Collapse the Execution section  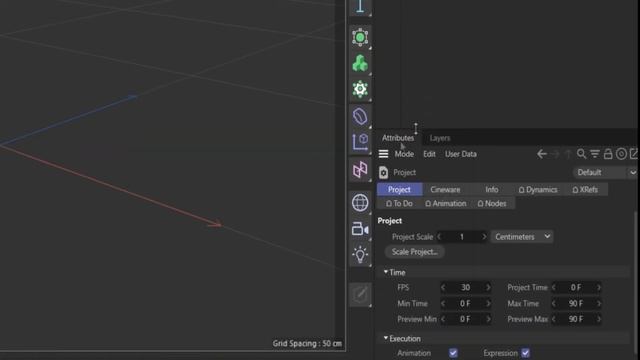(386, 338)
